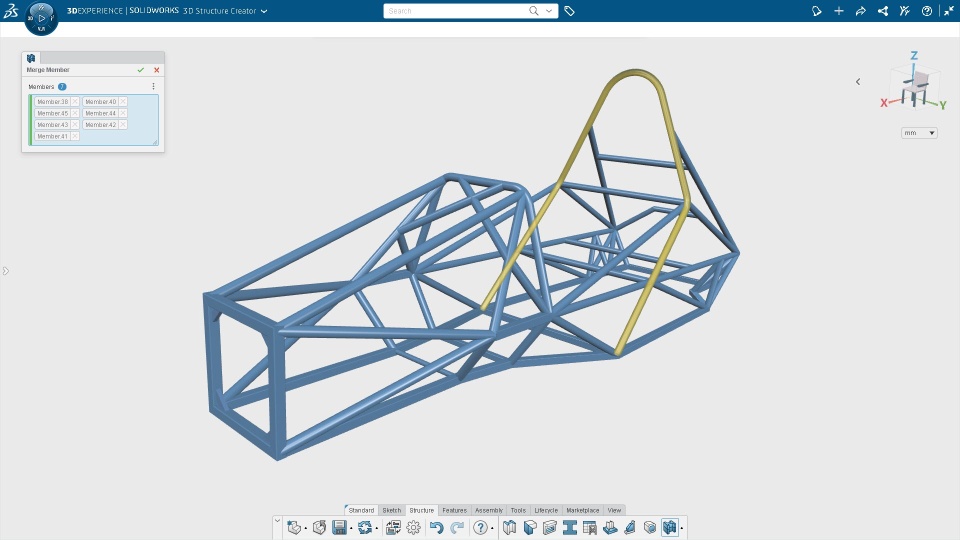Switch to the Marketplace tab
The height and width of the screenshot is (540, 960).
582,510
